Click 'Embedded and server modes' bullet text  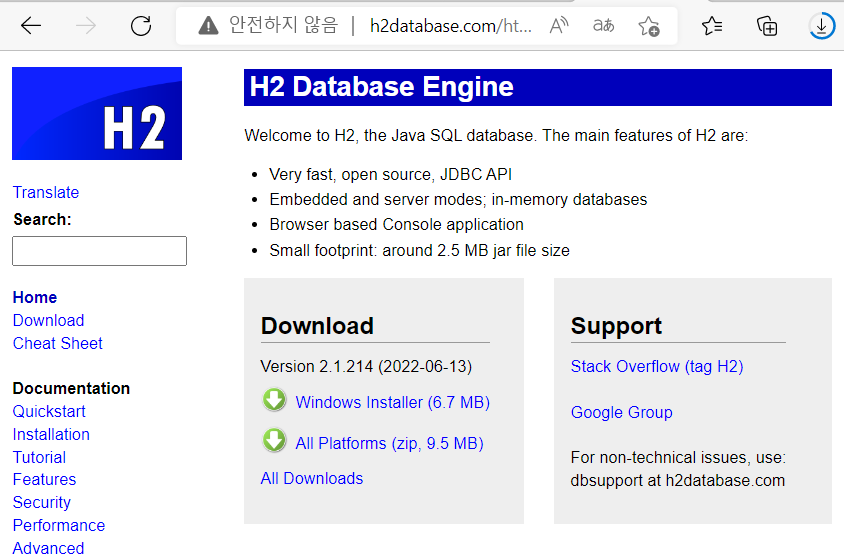(x=458, y=199)
